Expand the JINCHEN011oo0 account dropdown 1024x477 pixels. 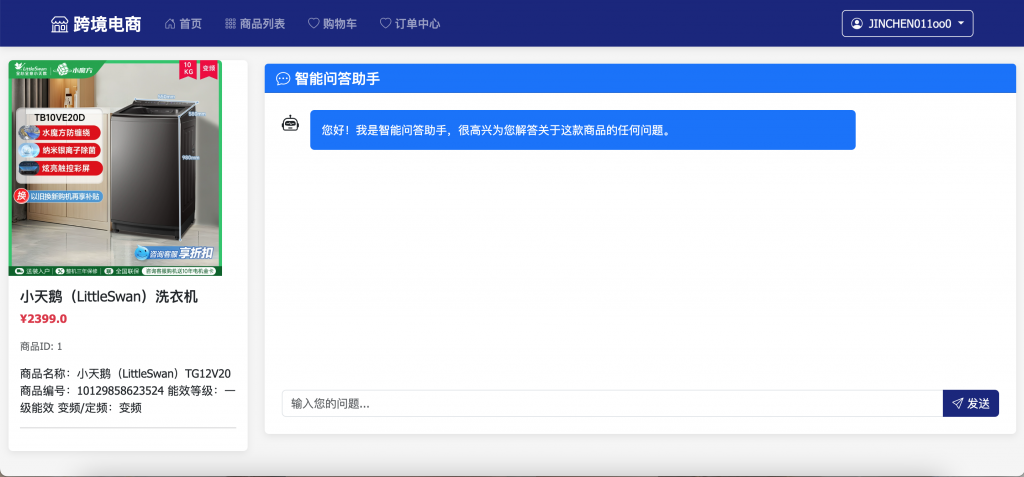click(x=908, y=24)
